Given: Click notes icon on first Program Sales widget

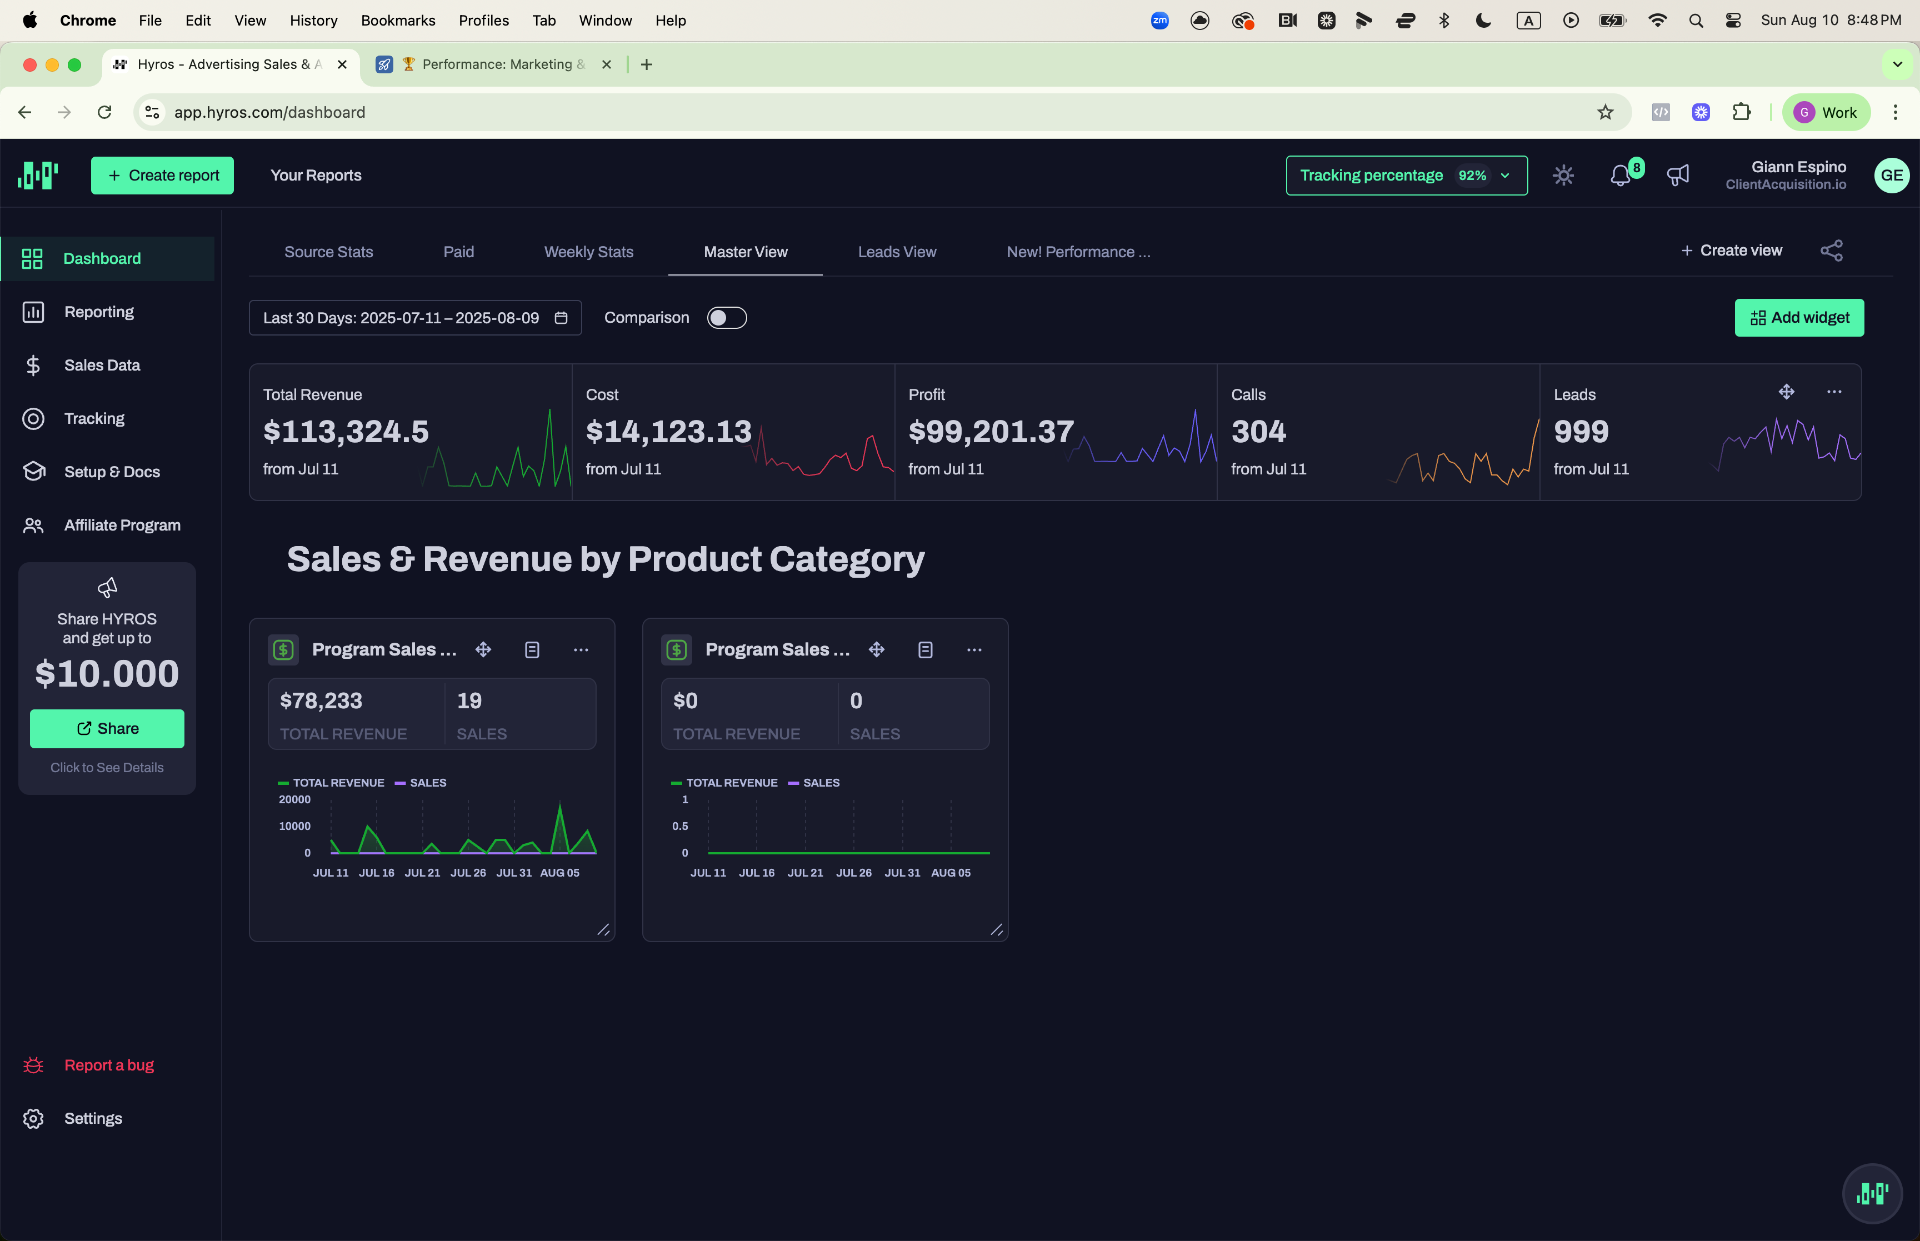Looking at the screenshot, I should (532, 650).
